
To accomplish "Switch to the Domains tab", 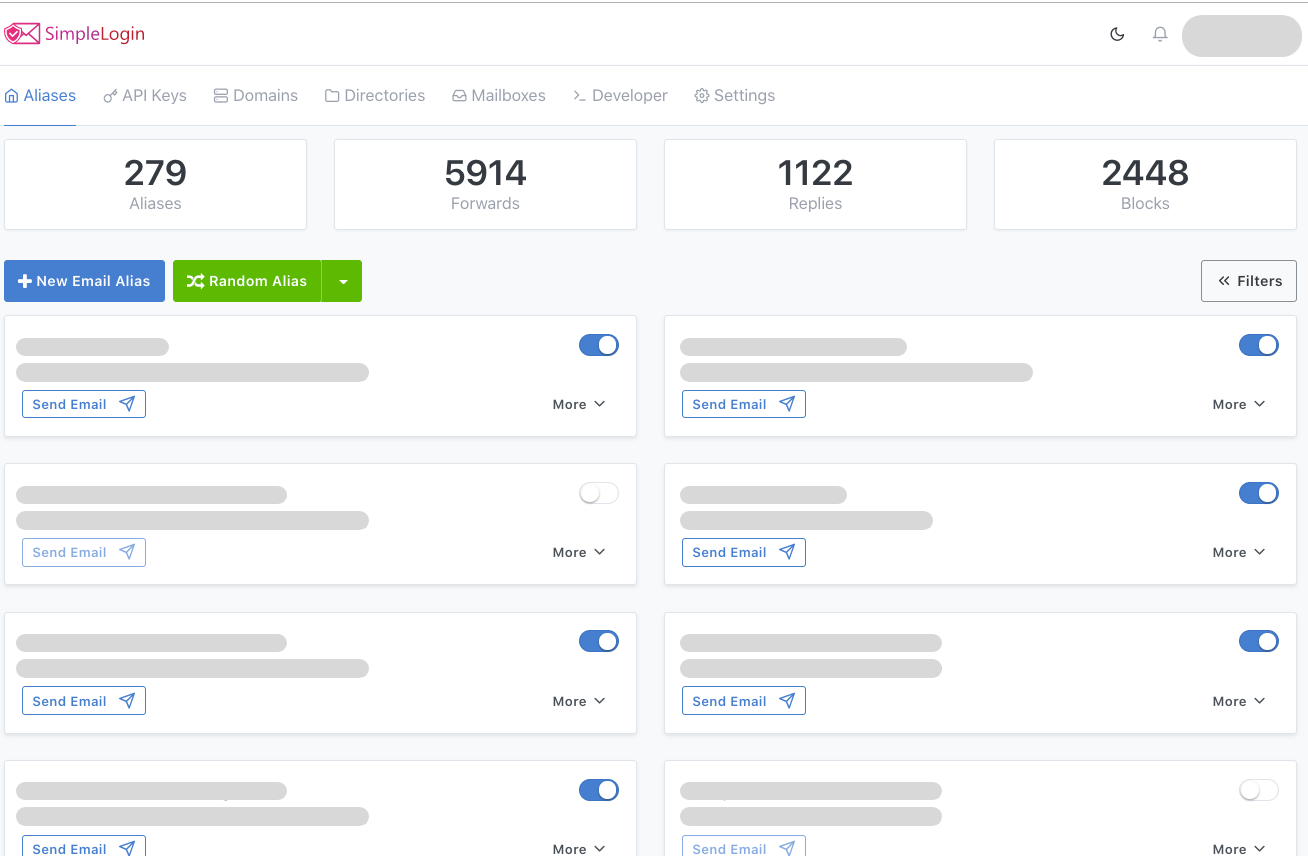I will point(255,96).
